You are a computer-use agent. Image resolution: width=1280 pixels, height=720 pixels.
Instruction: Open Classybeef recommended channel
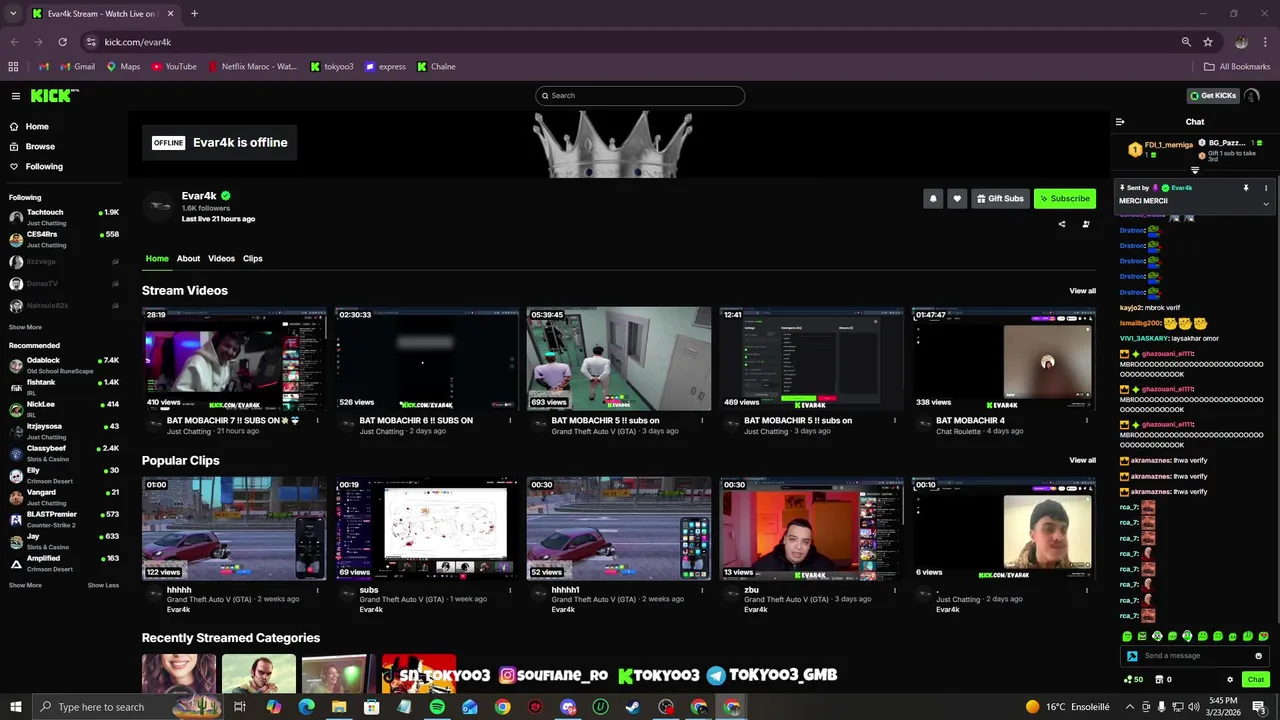pos(64,453)
